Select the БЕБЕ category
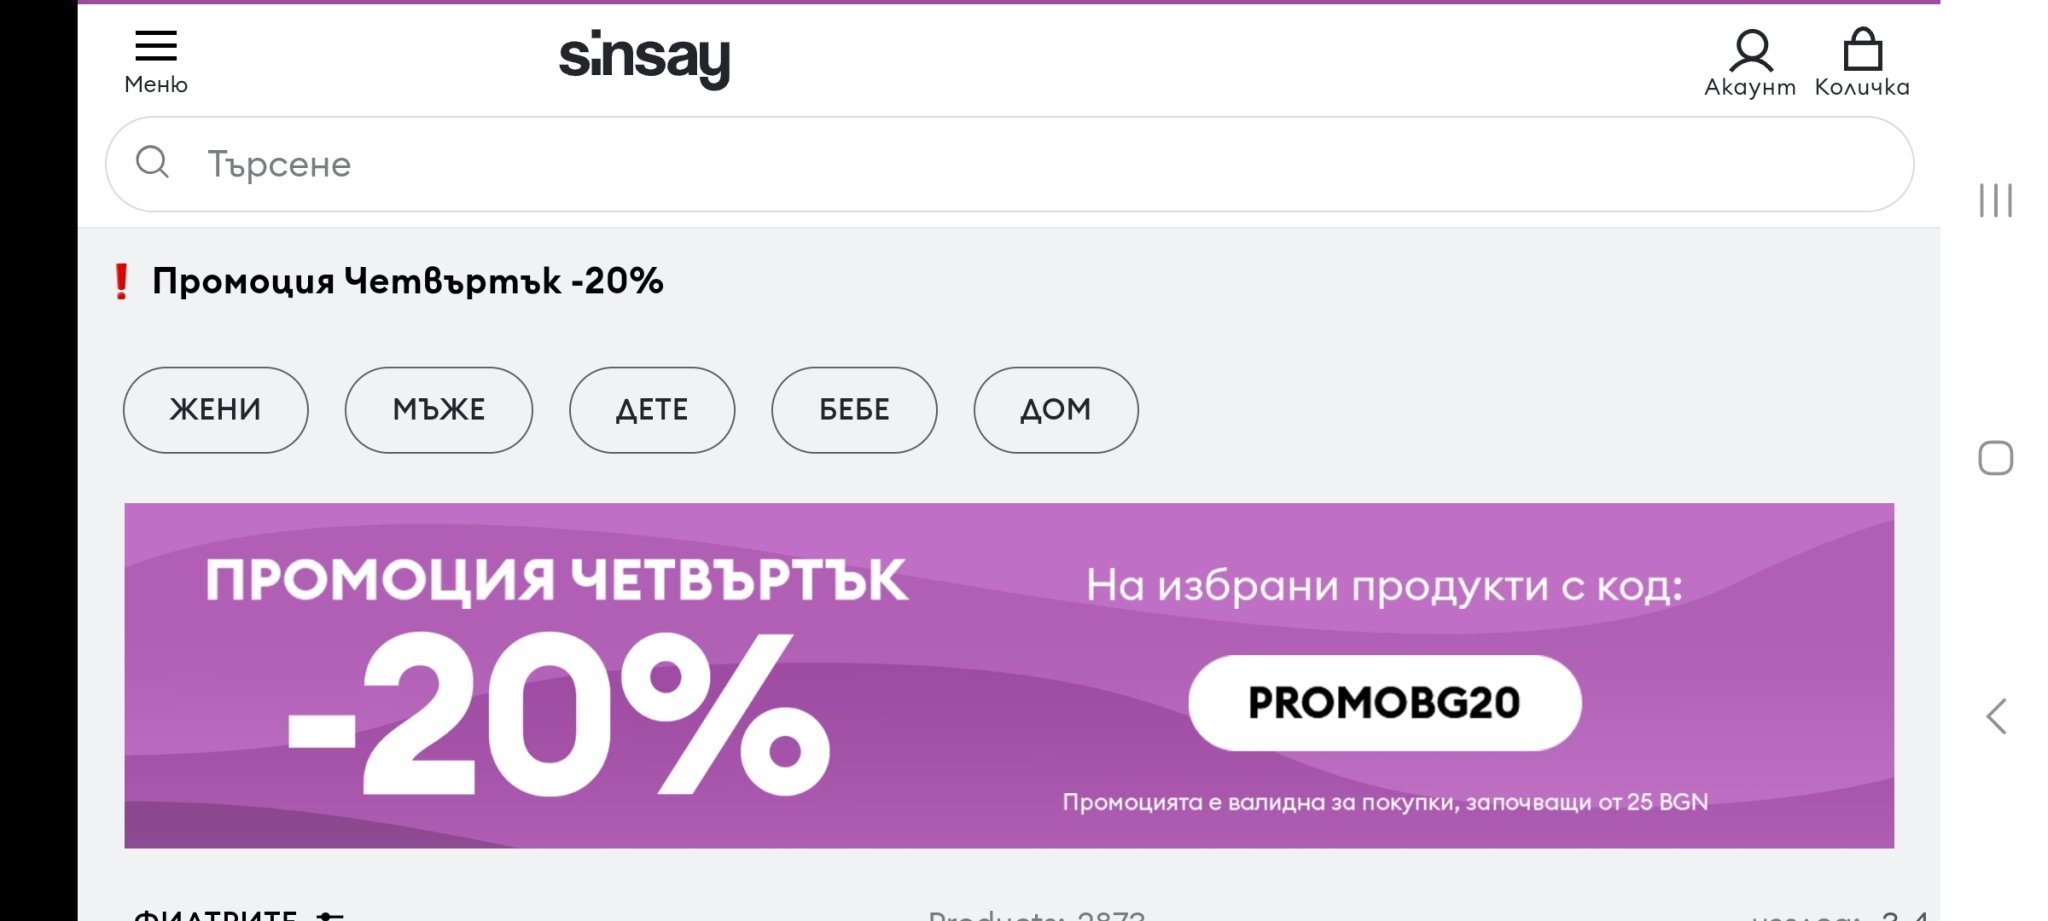2048x921 pixels. click(854, 410)
